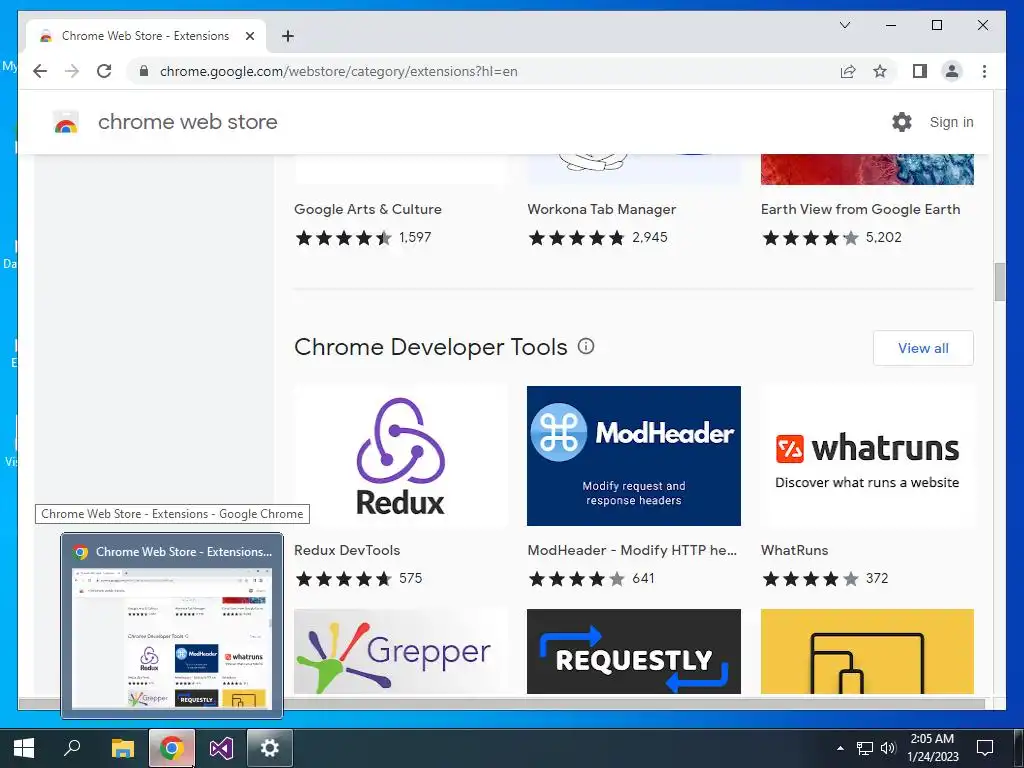Reload the Chrome Web Store page
The height and width of the screenshot is (768, 1024).
tap(104, 71)
